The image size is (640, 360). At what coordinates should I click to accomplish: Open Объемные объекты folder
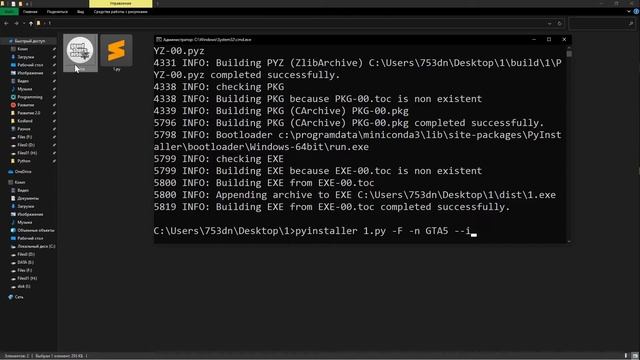click(36, 230)
